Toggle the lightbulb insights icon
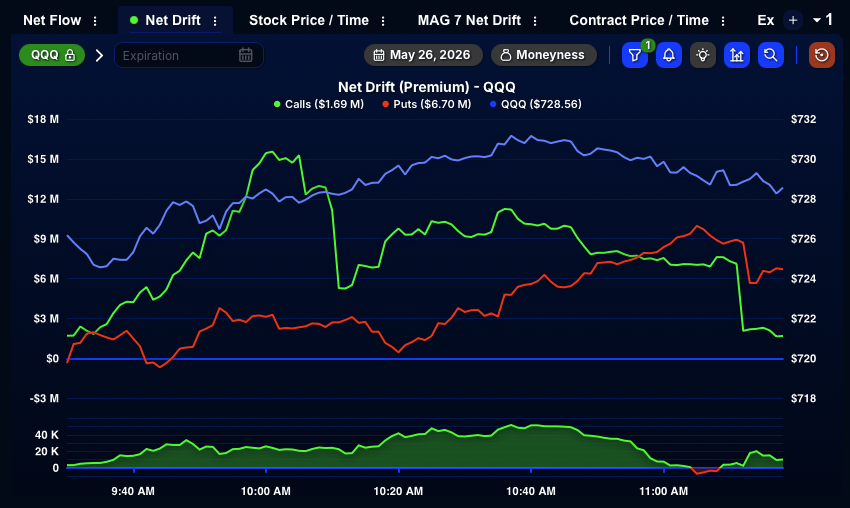 pos(703,55)
